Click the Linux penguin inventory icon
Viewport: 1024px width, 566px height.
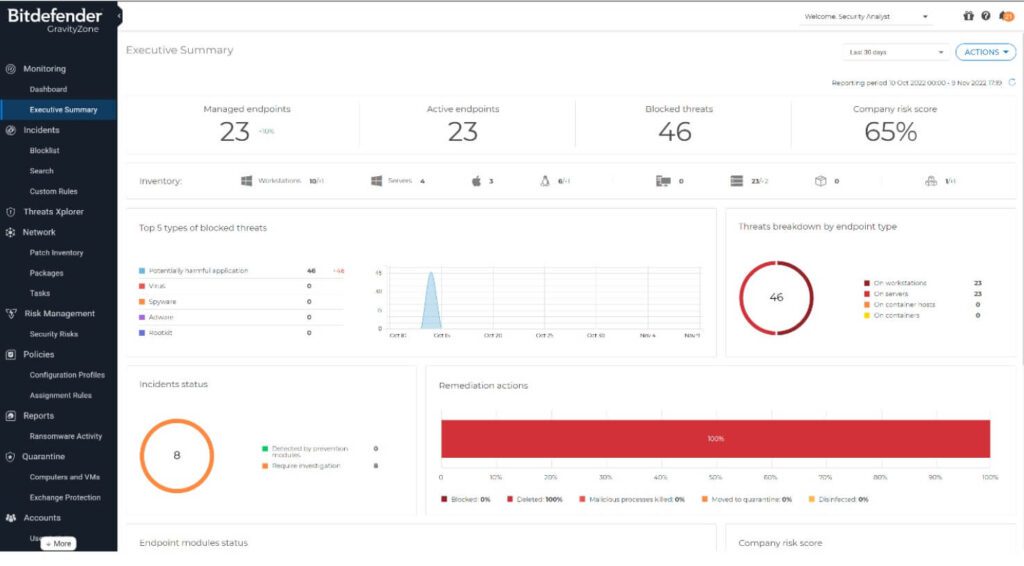545,181
